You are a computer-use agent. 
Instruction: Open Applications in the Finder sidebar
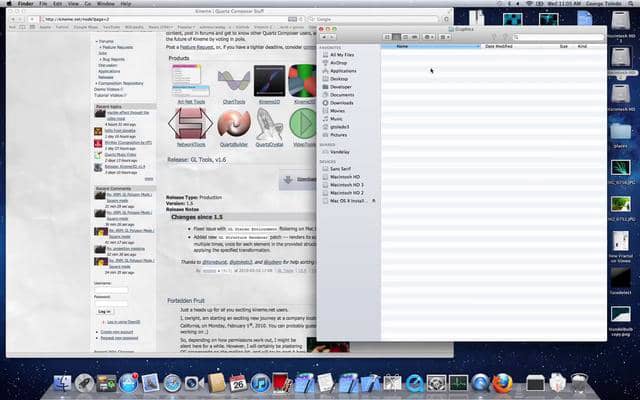pyautogui.click(x=343, y=71)
